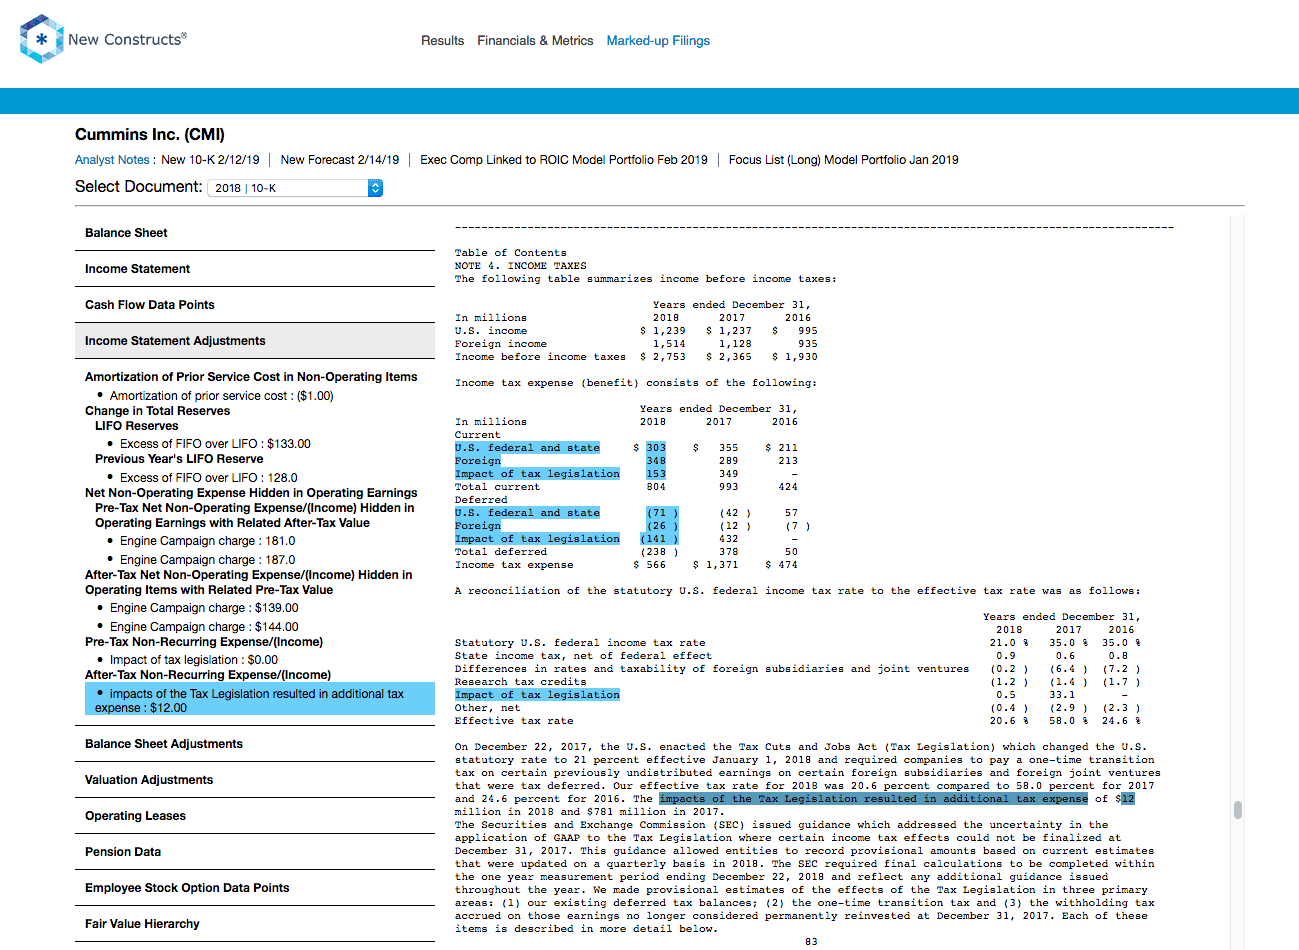1299x950 pixels.
Task: Open the Analyst Notes link
Action: tap(112, 160)
